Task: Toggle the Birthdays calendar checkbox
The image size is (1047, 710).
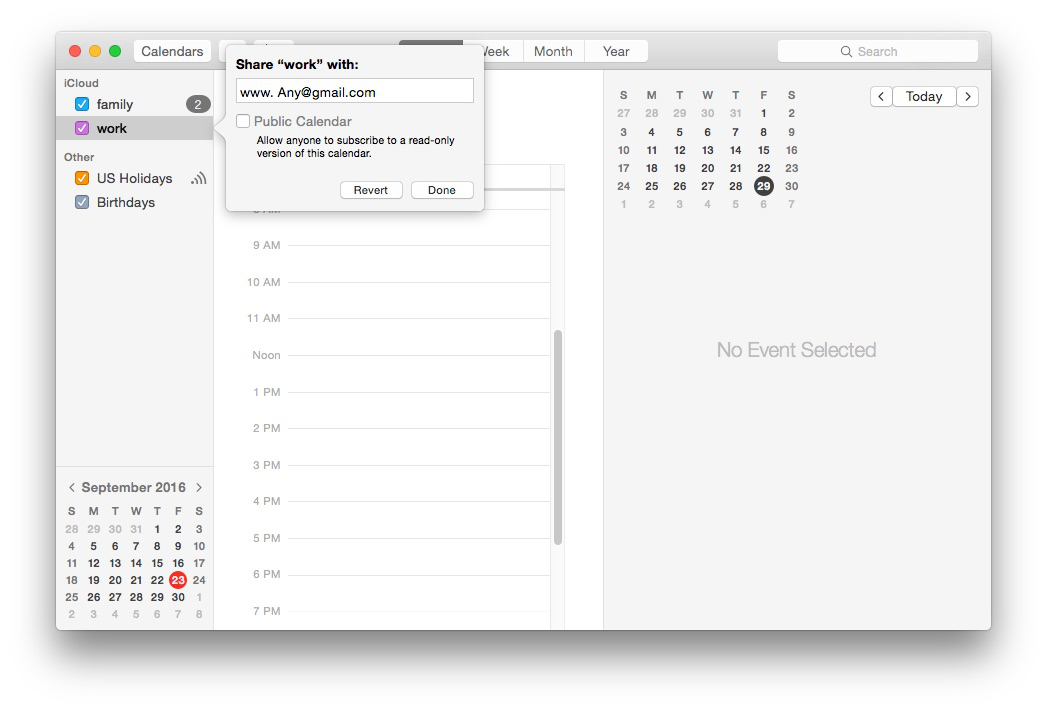Action: click(82, 202)
